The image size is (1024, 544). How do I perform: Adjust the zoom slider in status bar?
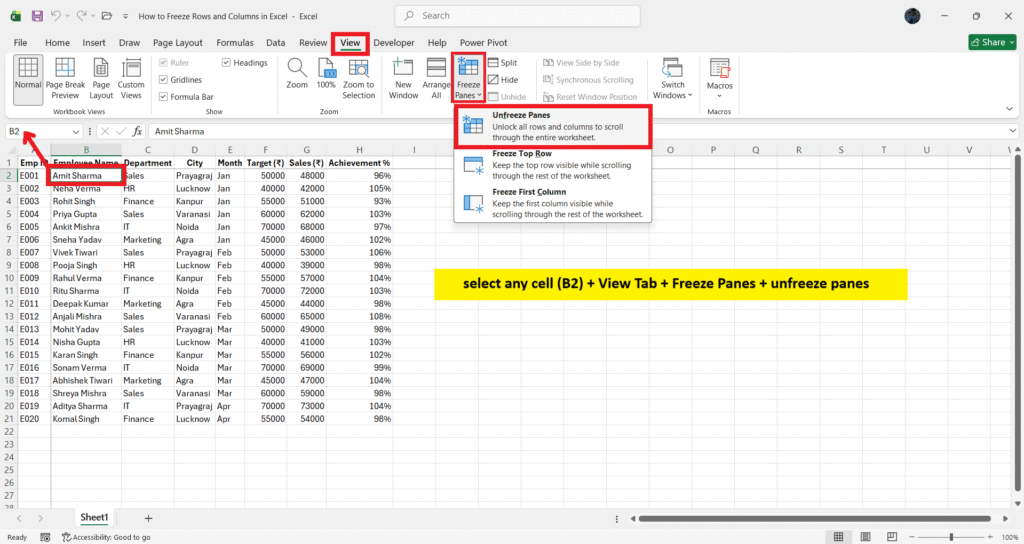[x=952, y=537]
